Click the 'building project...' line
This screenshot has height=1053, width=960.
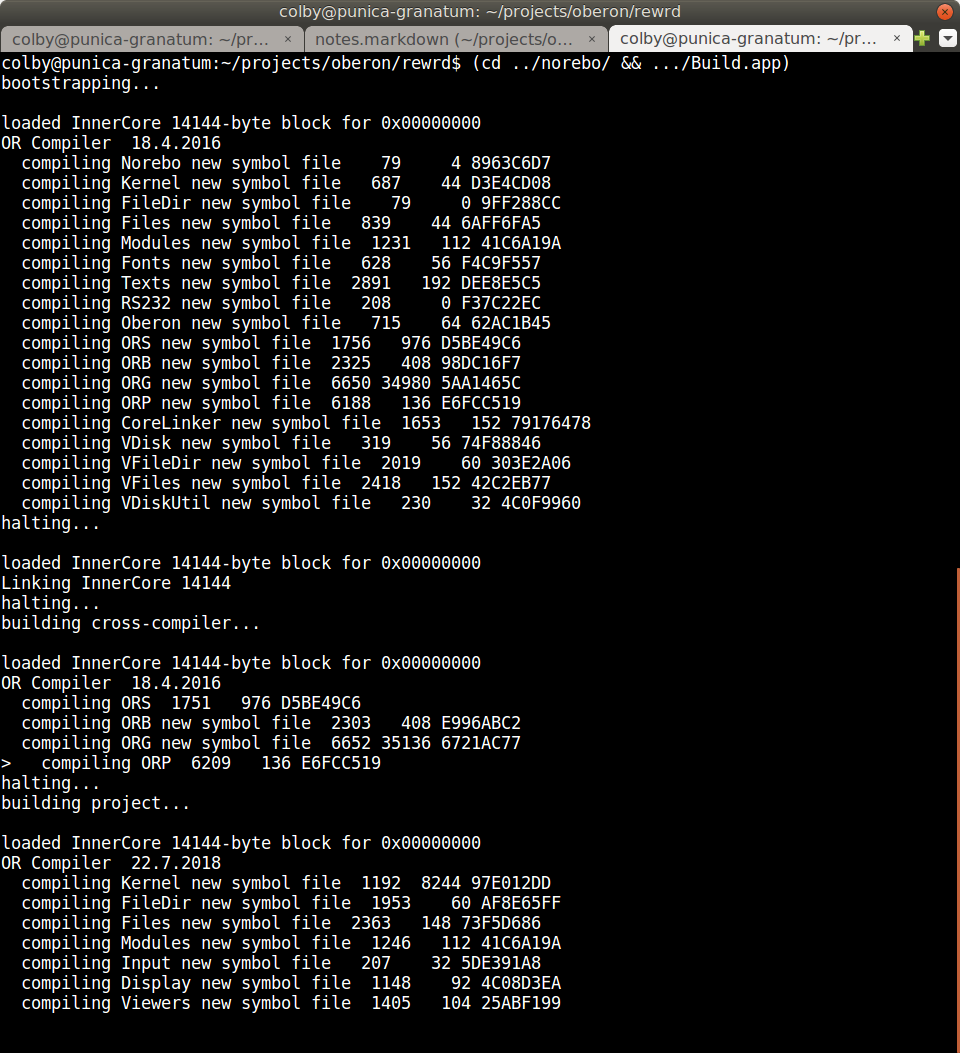(x=95, y=803)
